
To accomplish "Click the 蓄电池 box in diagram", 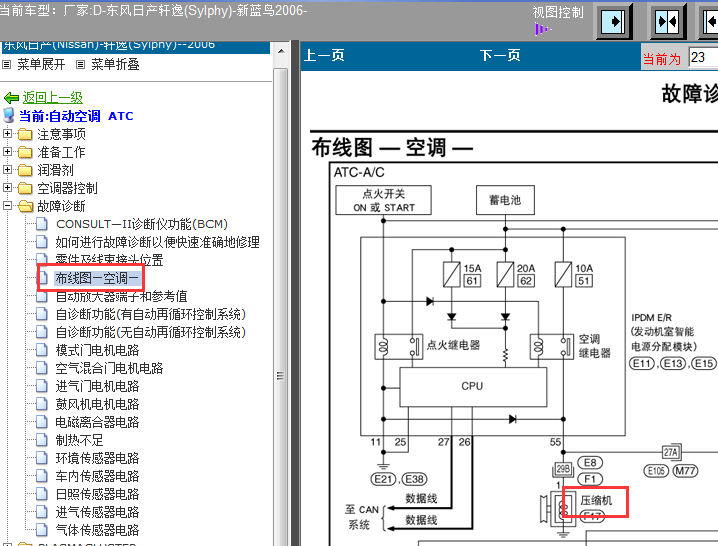I will (505, 200).
